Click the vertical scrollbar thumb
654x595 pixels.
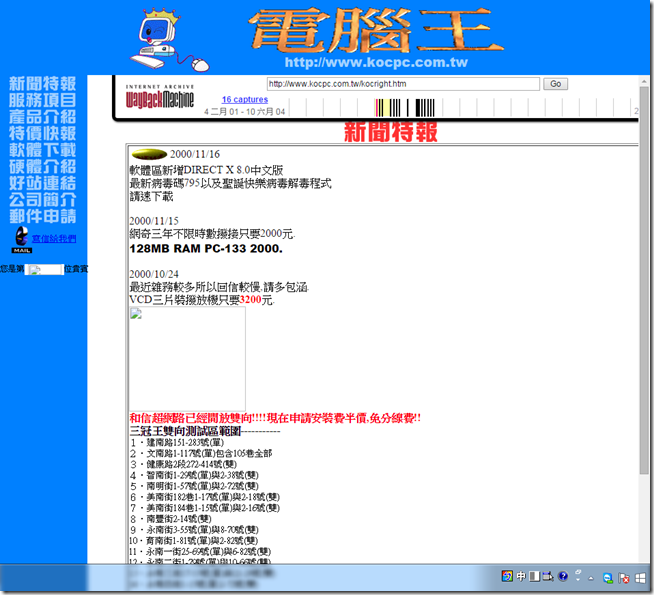tap(644, 279)
